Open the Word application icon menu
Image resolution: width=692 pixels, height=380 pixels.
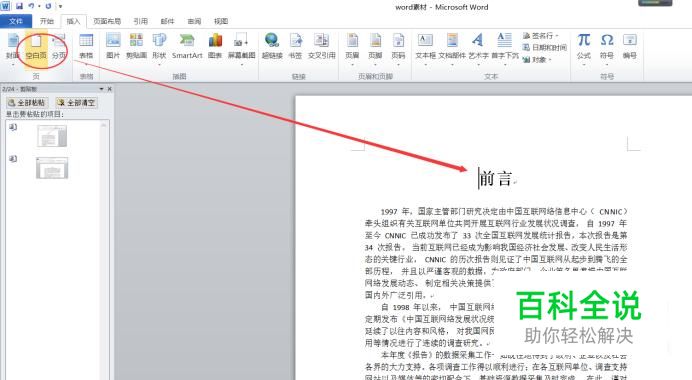coord(5,6)
